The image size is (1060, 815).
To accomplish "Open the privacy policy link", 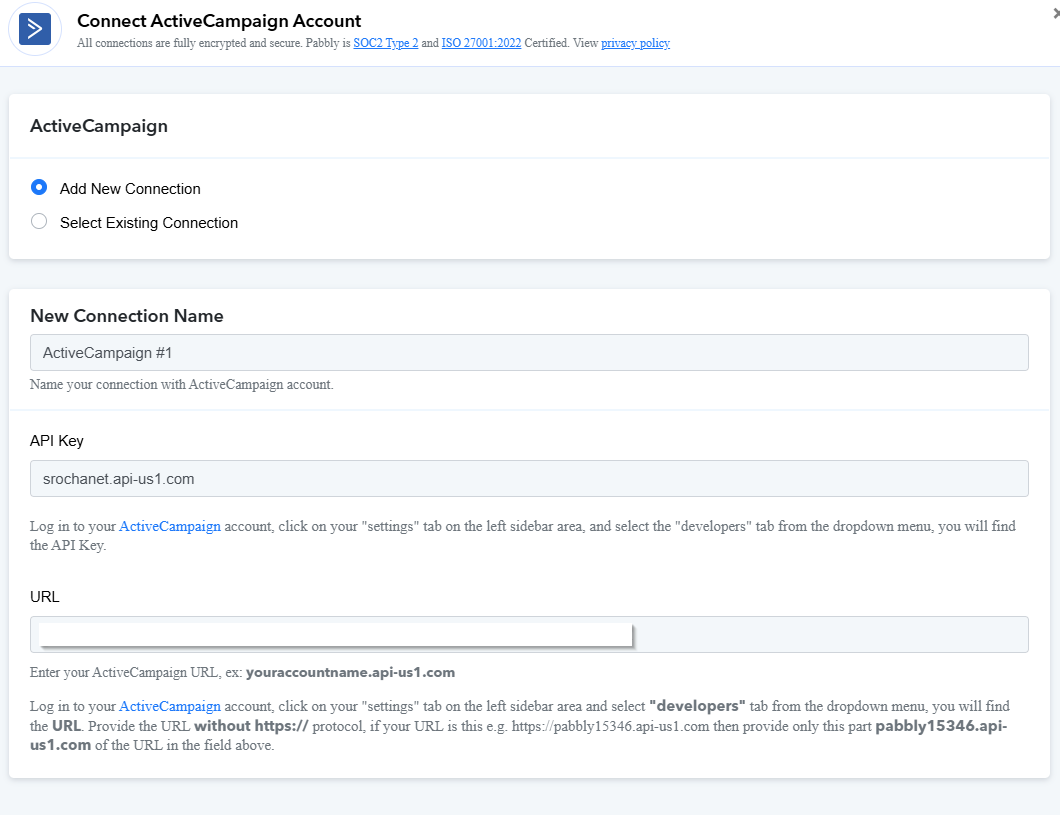I will pos(635,43).
